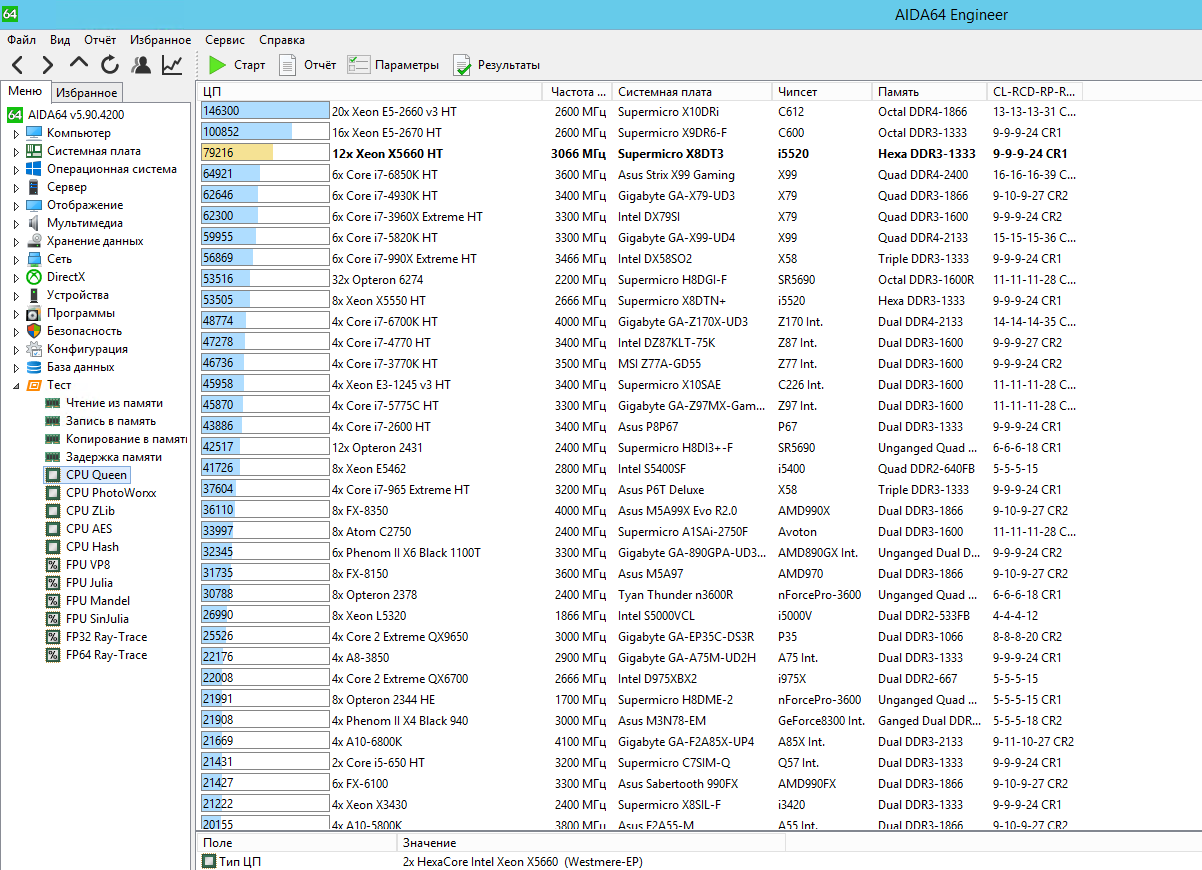1202x870 pixels.
Task: Select the Computer icon in tree
Action: 35,133
